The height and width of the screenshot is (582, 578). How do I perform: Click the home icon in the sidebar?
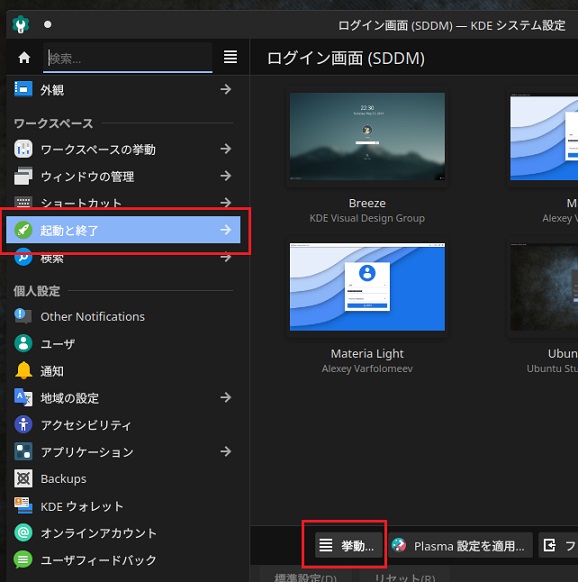(24, 58)
